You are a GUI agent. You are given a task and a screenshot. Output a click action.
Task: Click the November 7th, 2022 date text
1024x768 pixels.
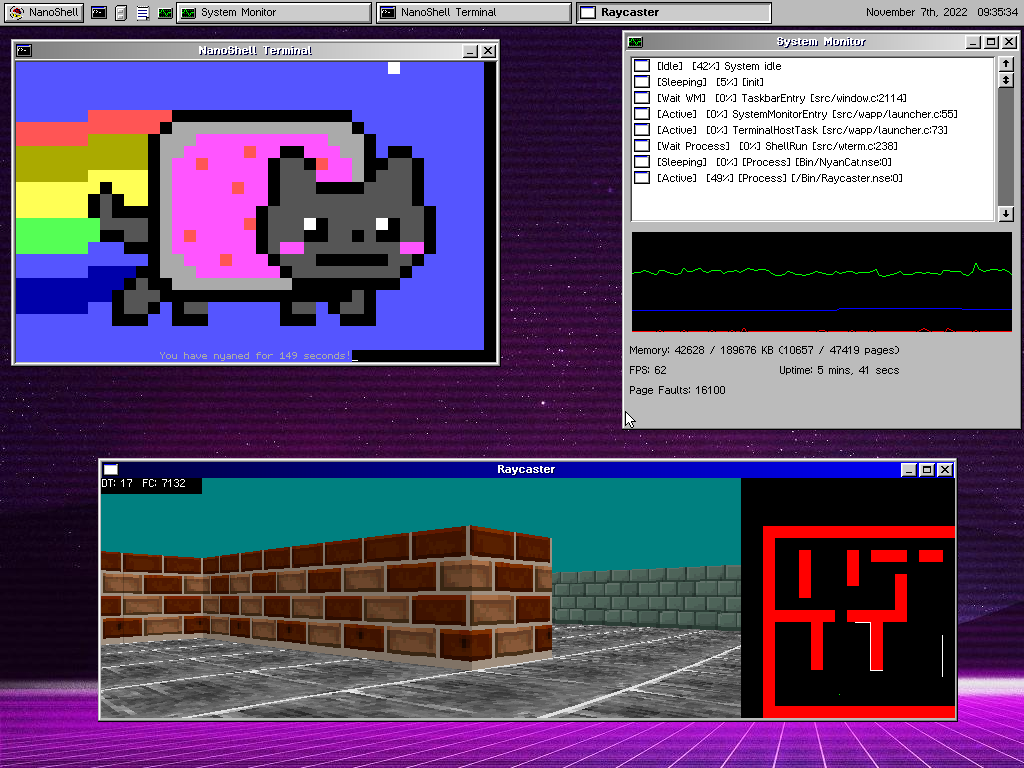(916, 12)
